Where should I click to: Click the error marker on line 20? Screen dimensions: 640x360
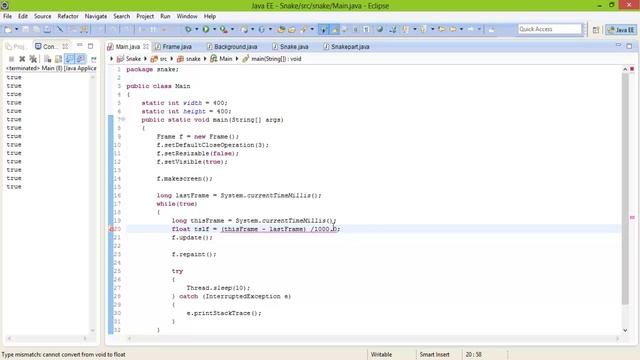click(111, 229)
